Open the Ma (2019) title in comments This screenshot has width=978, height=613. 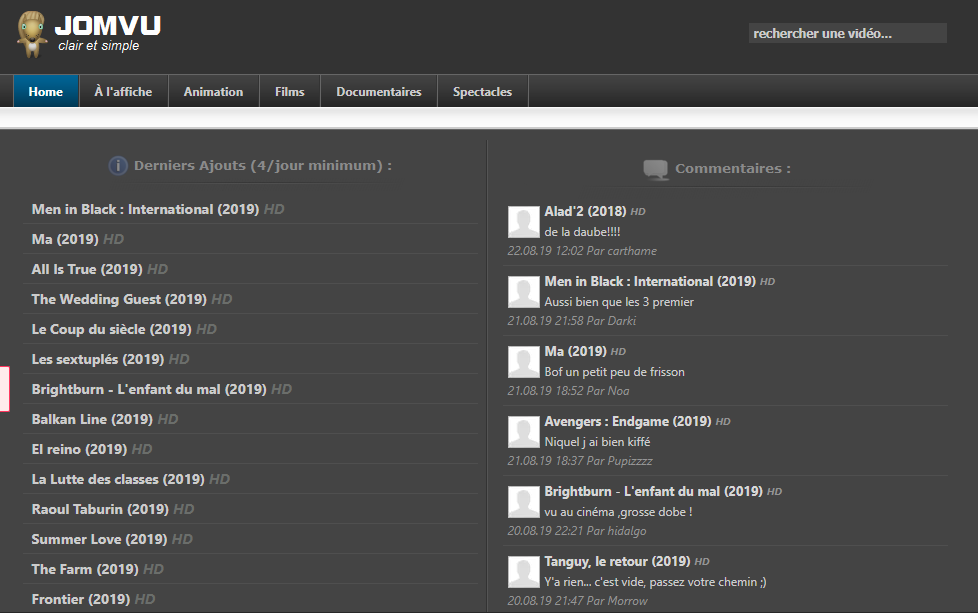click(x=576, y=351)
